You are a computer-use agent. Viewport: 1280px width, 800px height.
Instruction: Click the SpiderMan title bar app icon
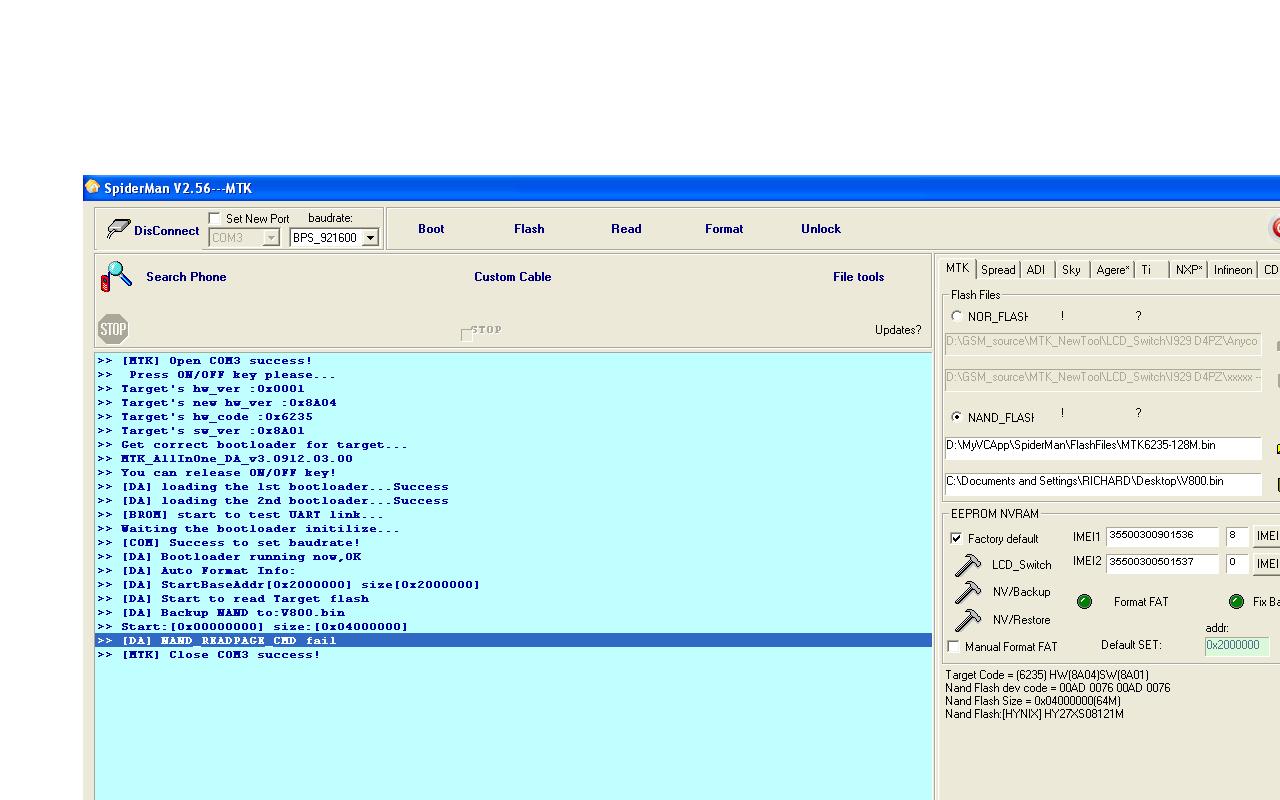[93, 188]
